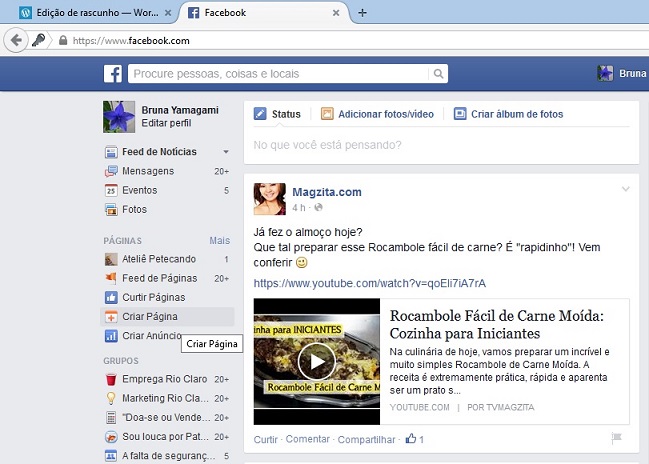Click the Magzita profile photo thumbnail
The image size is (649, 464).
point(269,199)
